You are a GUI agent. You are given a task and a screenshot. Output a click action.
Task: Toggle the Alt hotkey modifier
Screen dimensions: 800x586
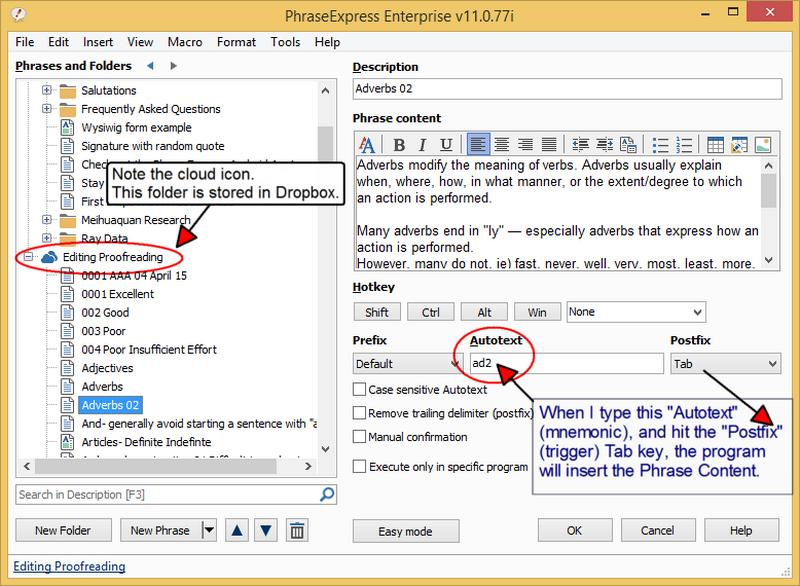[x=484, y=312]
